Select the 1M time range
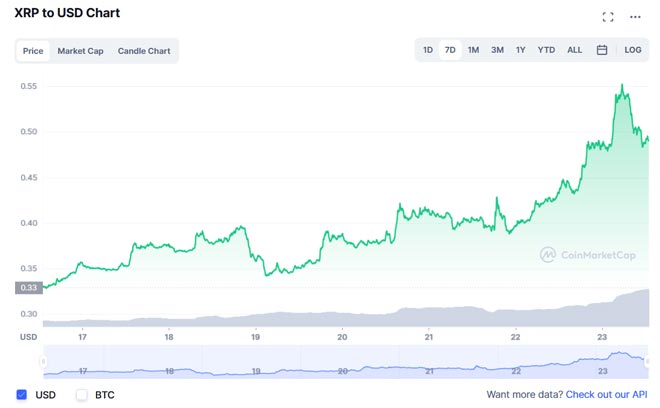660x408 pixels. click(473, 50)
